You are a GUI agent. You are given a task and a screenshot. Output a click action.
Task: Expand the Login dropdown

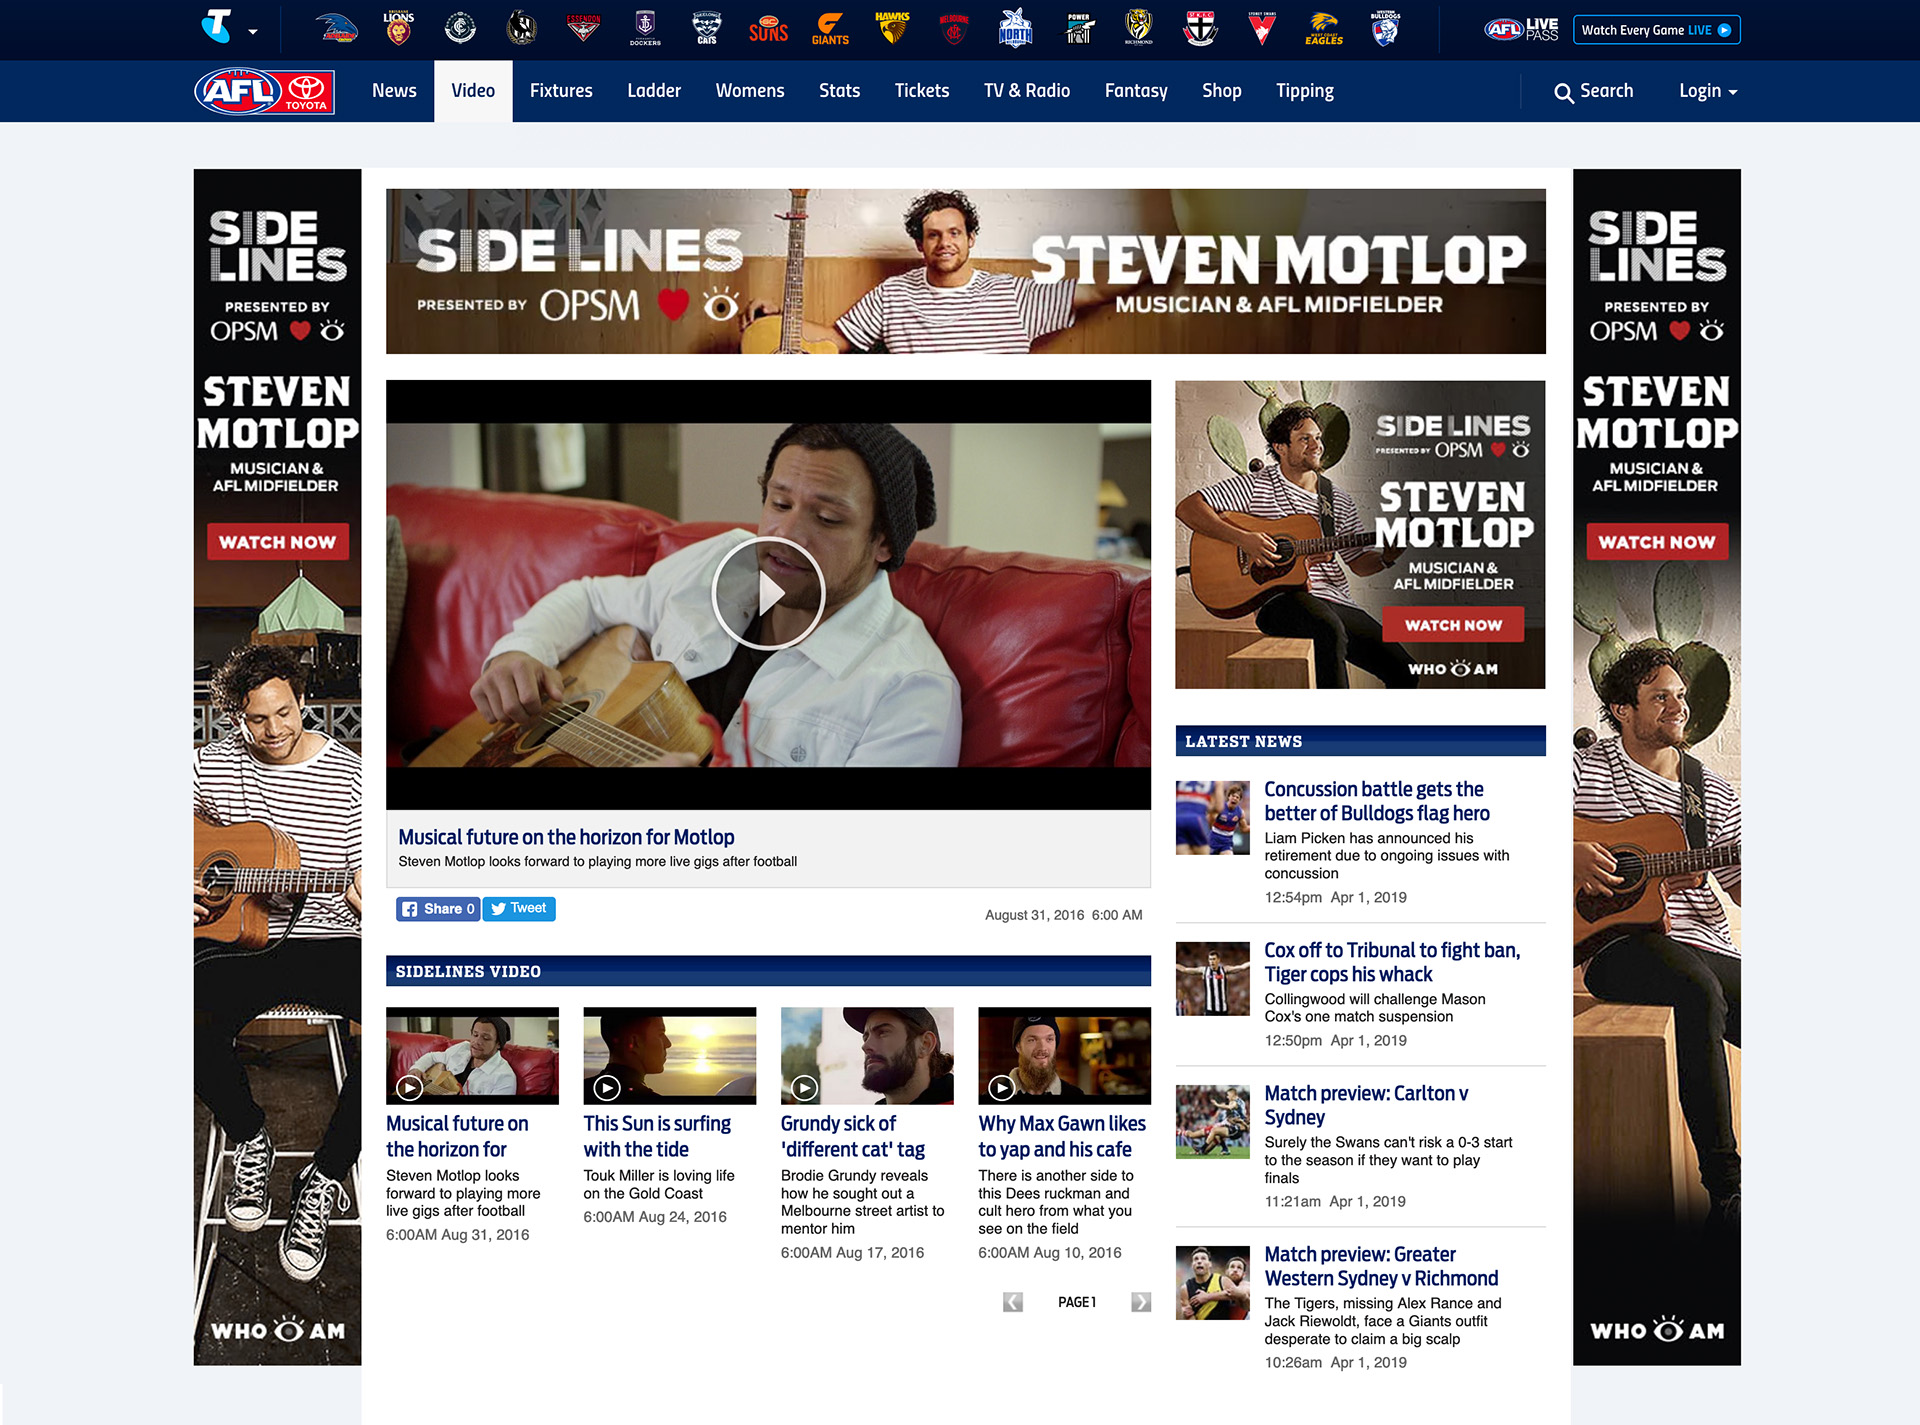[1708, 91]
